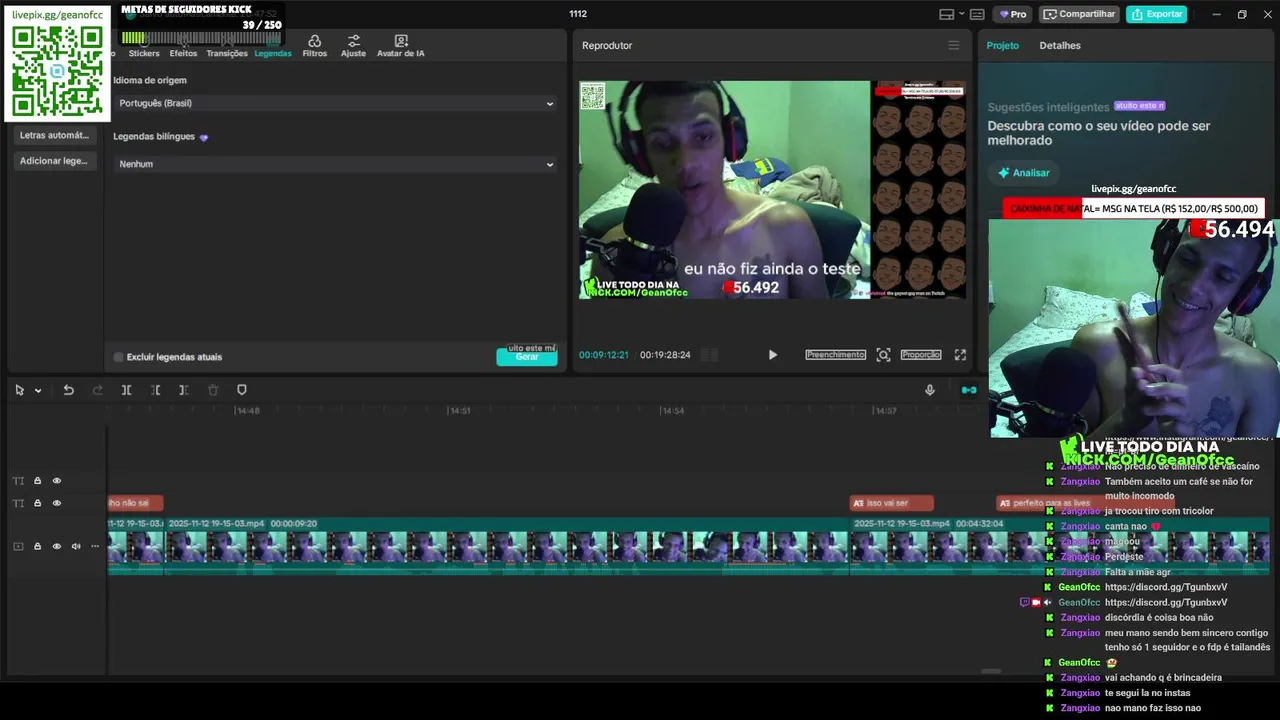Viewport: 1280px width, 720px height.
Task: Delete the selected clip with trash icon
Action: [212, 390]
